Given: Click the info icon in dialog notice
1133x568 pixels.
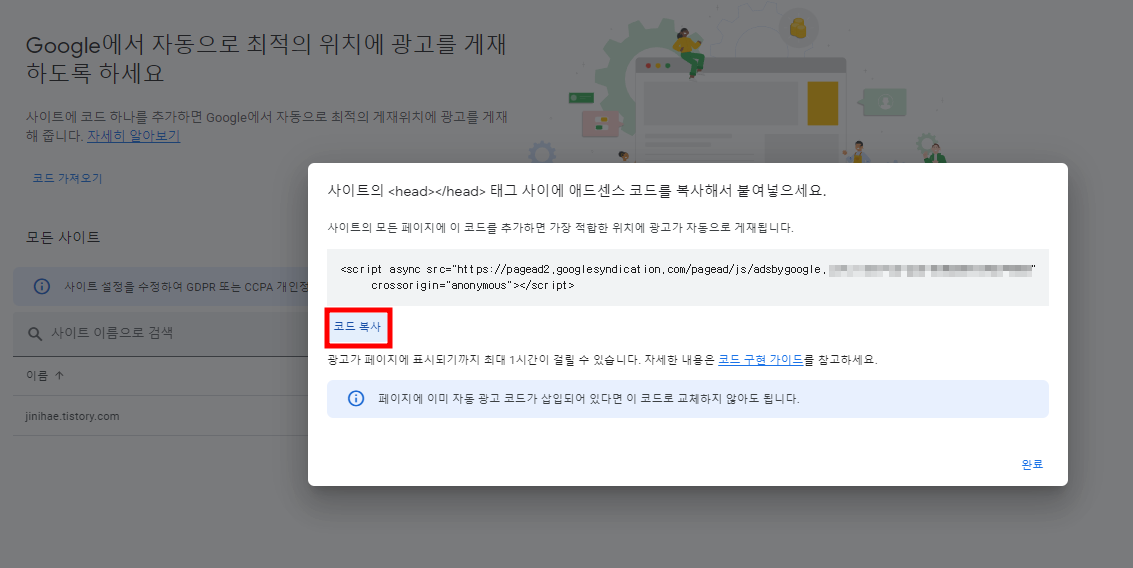Looking at the screenshot, I should (356, 398).
